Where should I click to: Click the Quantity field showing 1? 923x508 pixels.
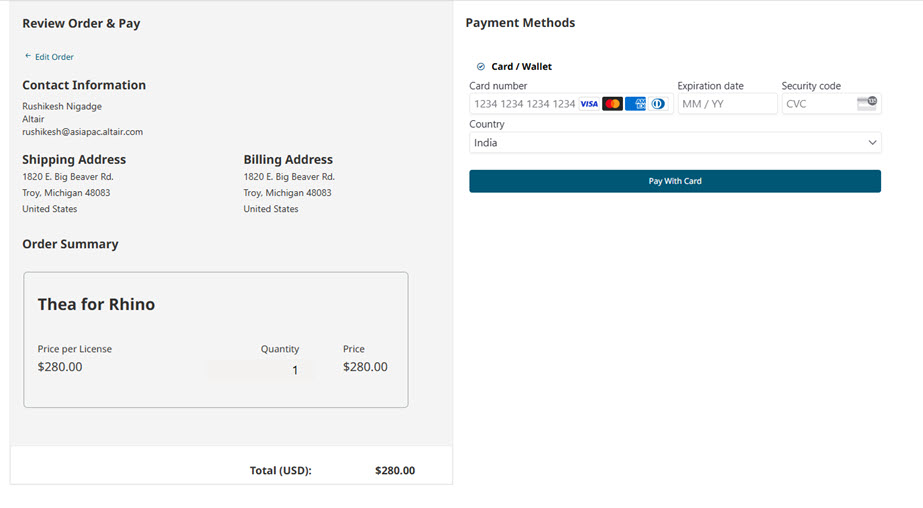coord(259,370)
